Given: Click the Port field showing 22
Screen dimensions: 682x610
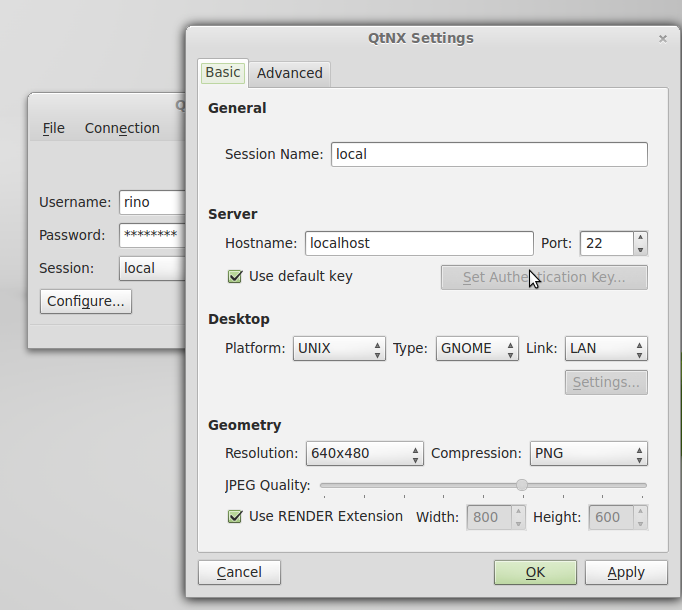Looking at the screenshot, I should pos(607,243).
